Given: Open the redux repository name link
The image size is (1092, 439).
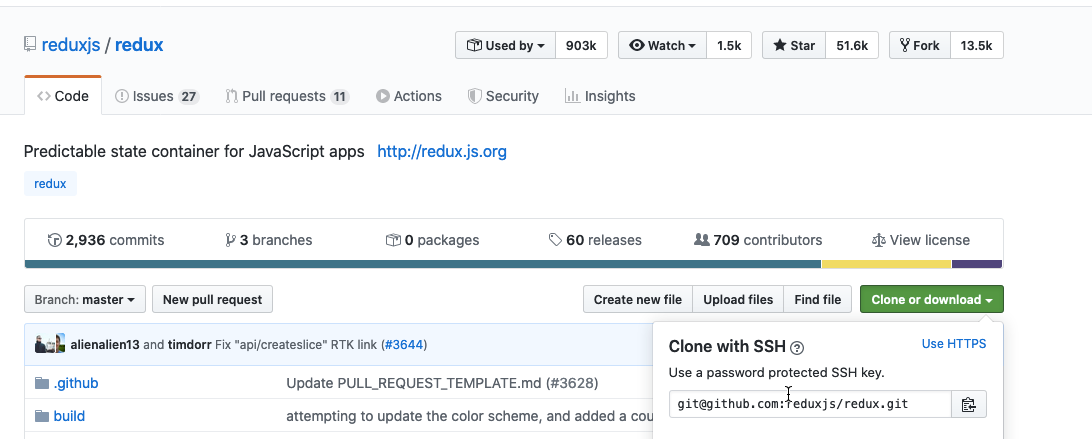Looking at the screenshot, I should point(139,45).
